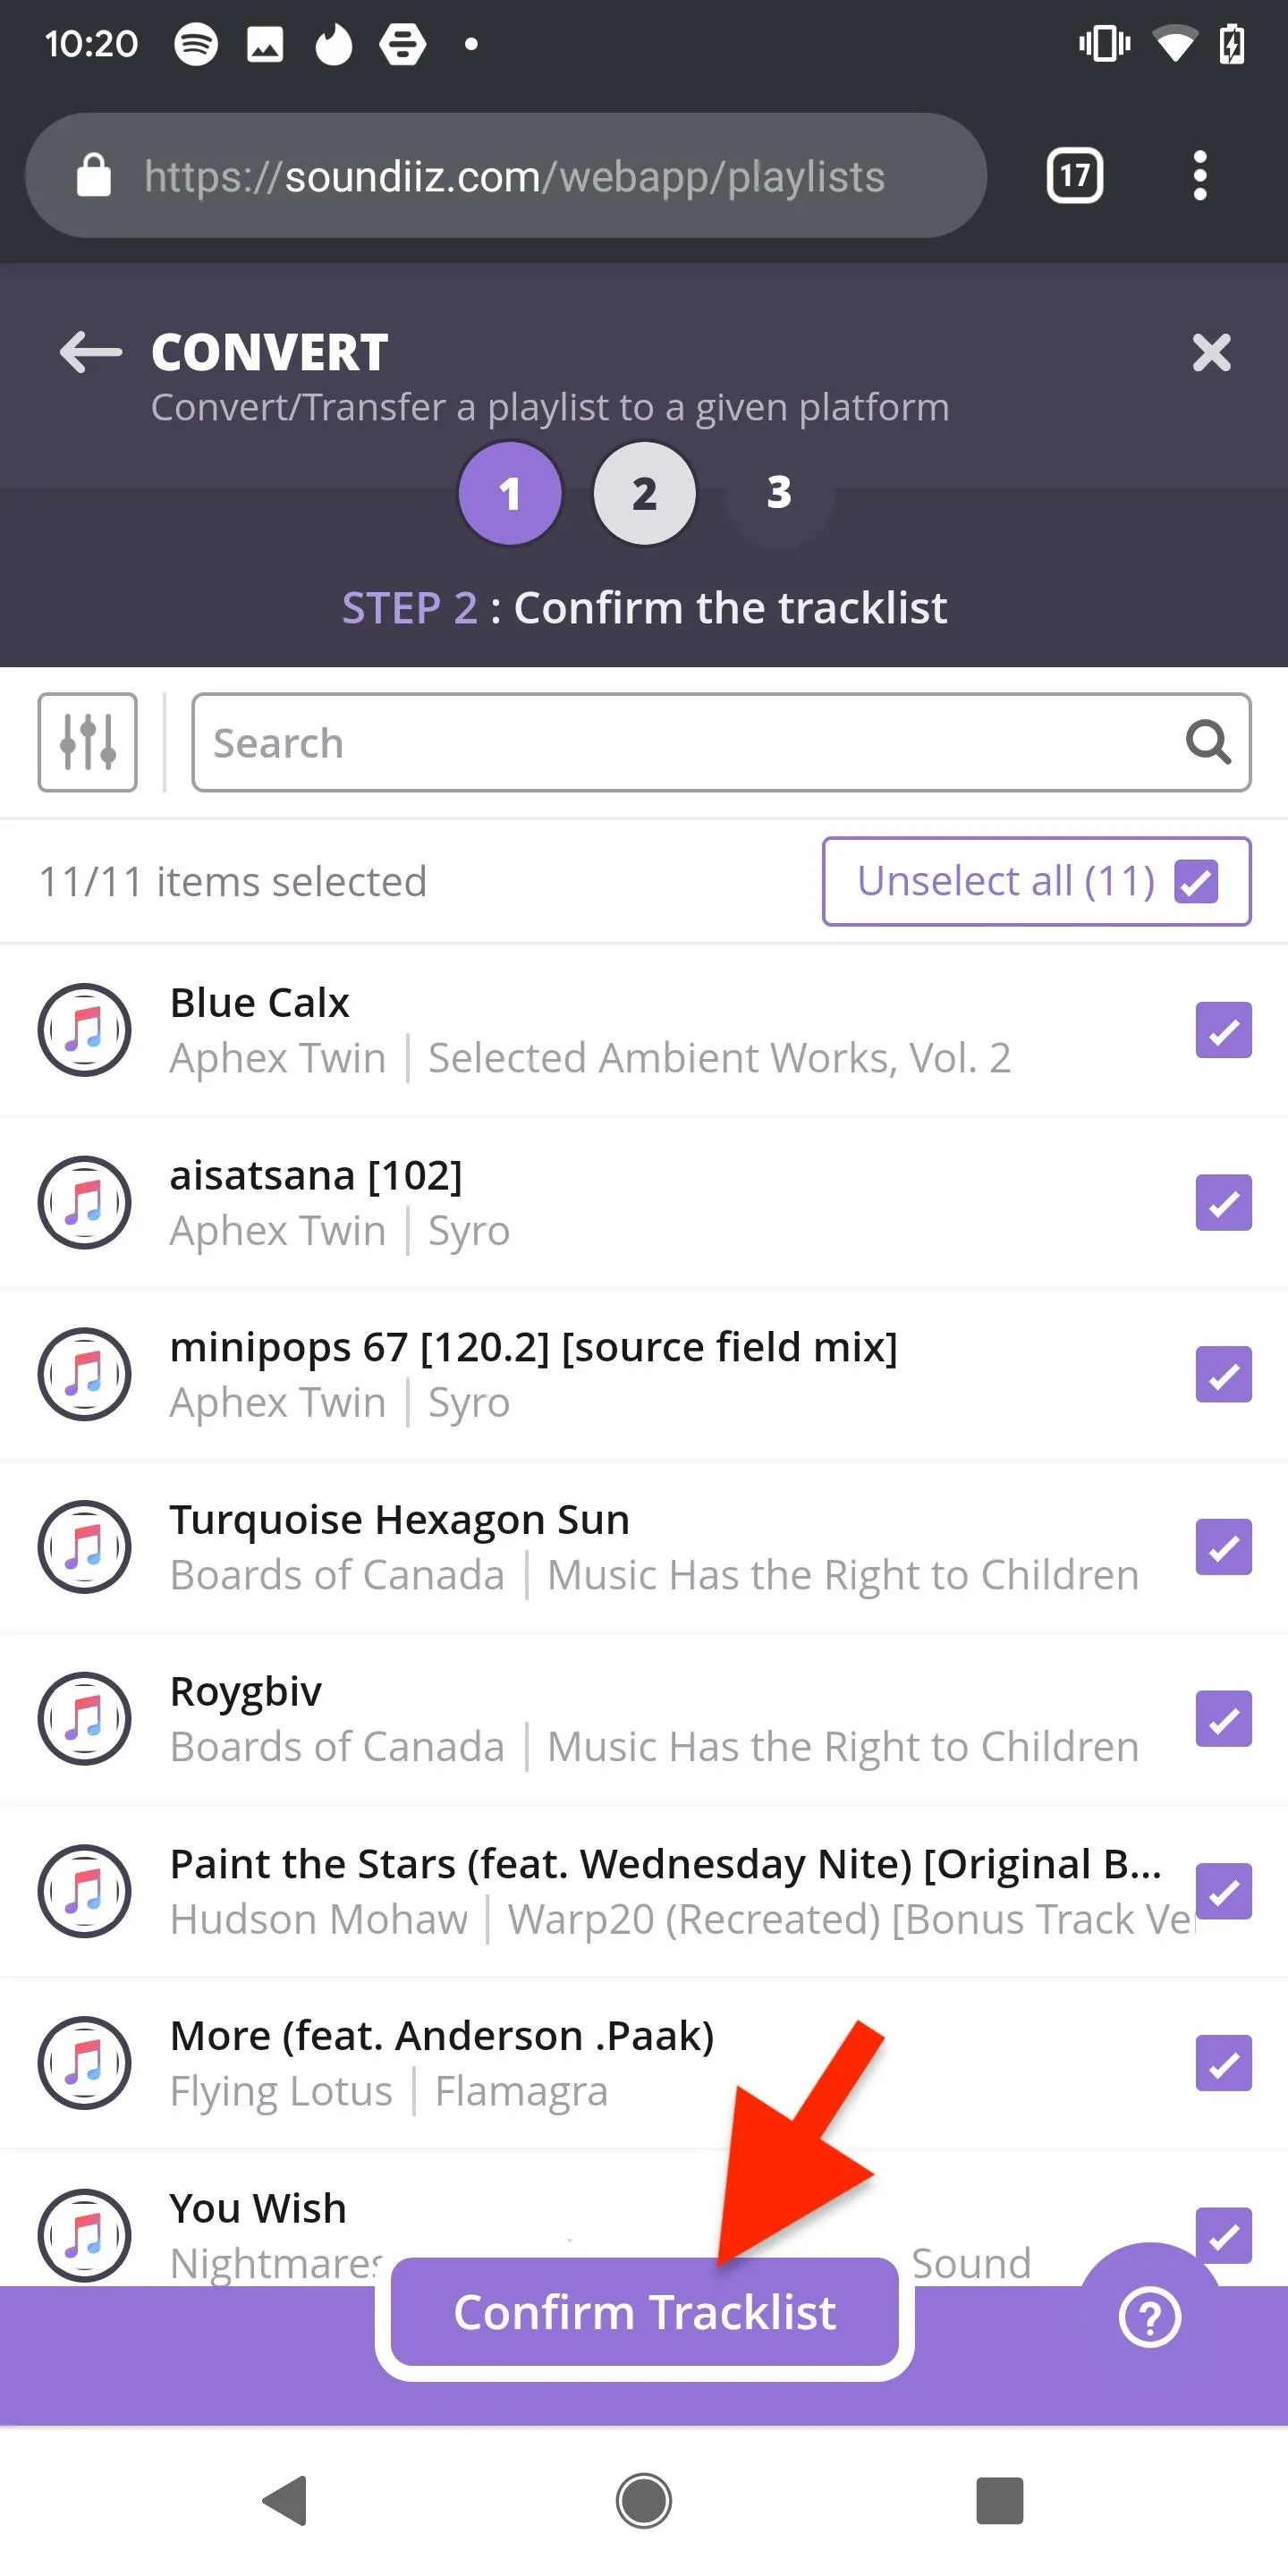This screenshot has height=2576, width=1288.
Task: Click the search magnifier icon
Action: click(x=1208, y=742)
